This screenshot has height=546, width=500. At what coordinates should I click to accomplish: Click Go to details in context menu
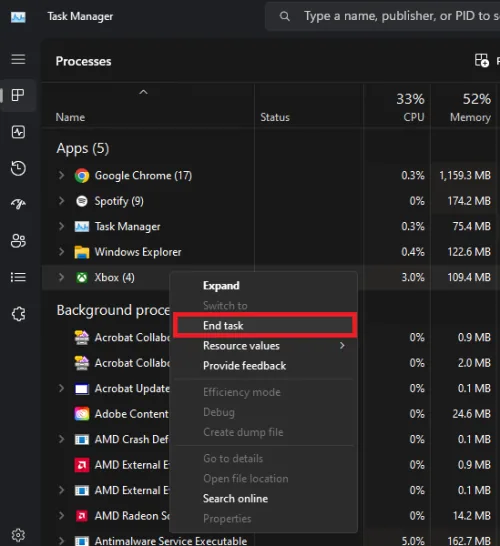point(264,459)
